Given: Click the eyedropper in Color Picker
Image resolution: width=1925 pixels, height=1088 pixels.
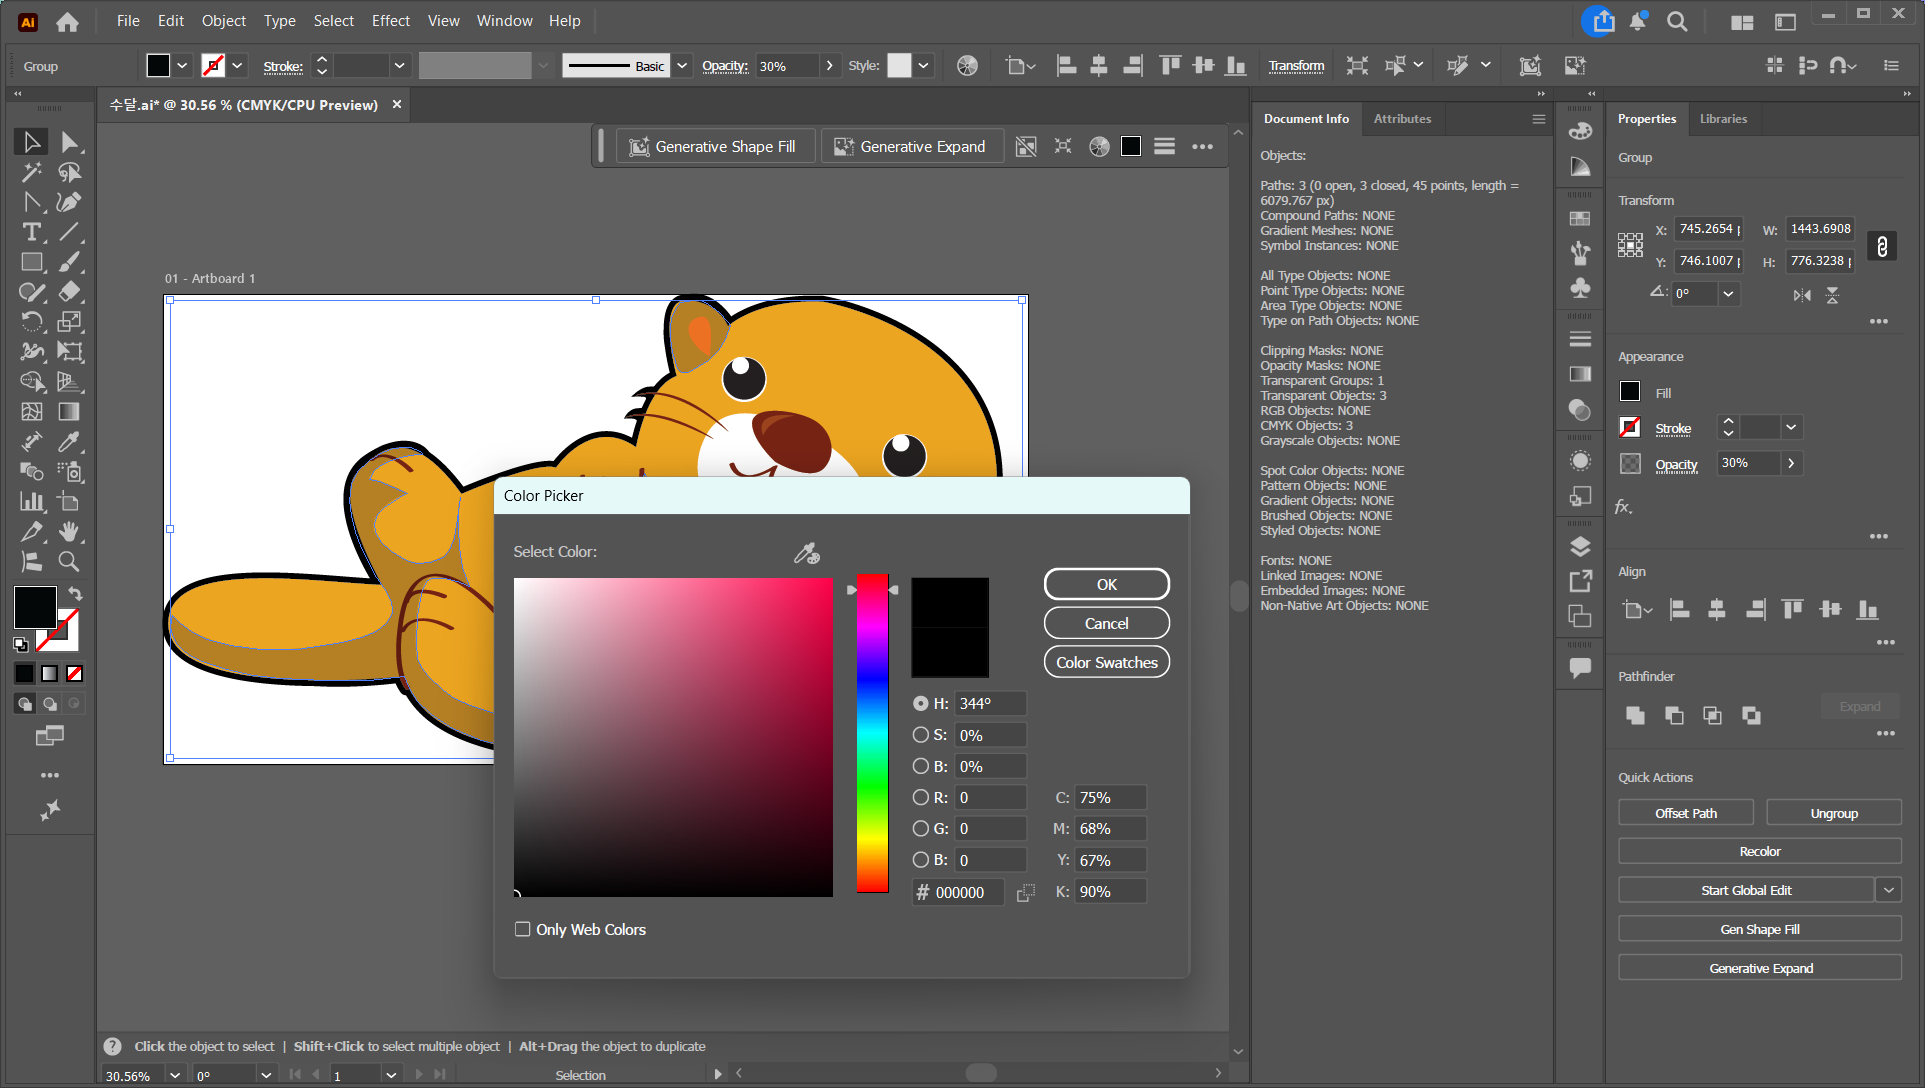Looking at the screenshot, I should (806, 553).
